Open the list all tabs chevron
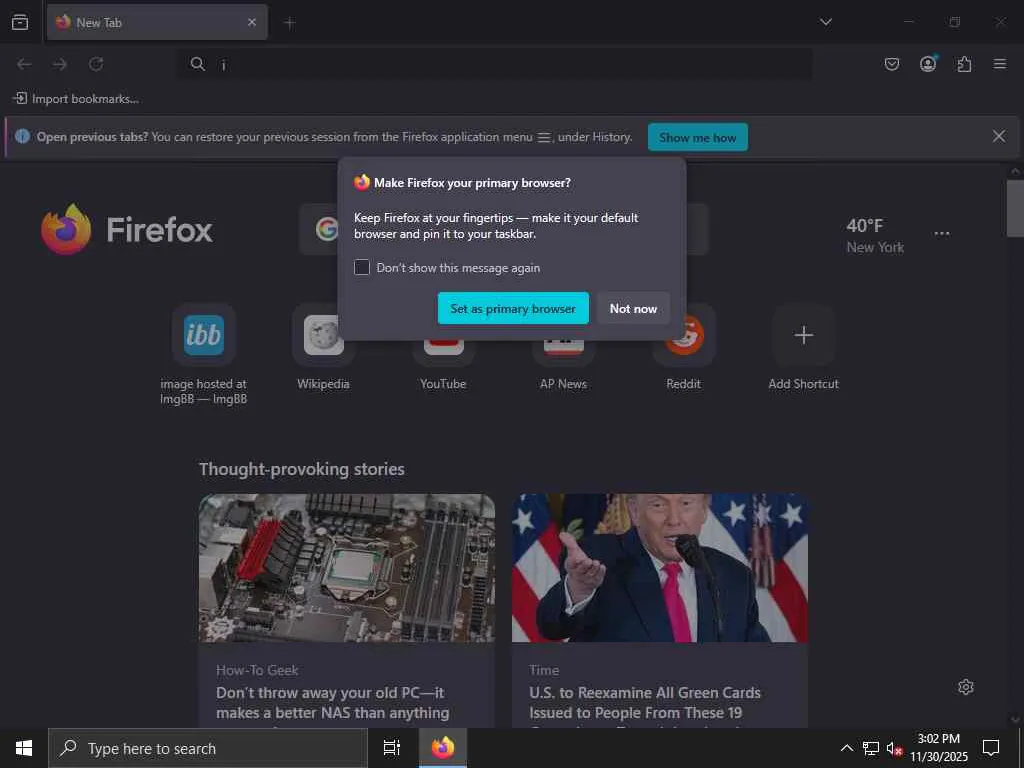 coord(826,22)
